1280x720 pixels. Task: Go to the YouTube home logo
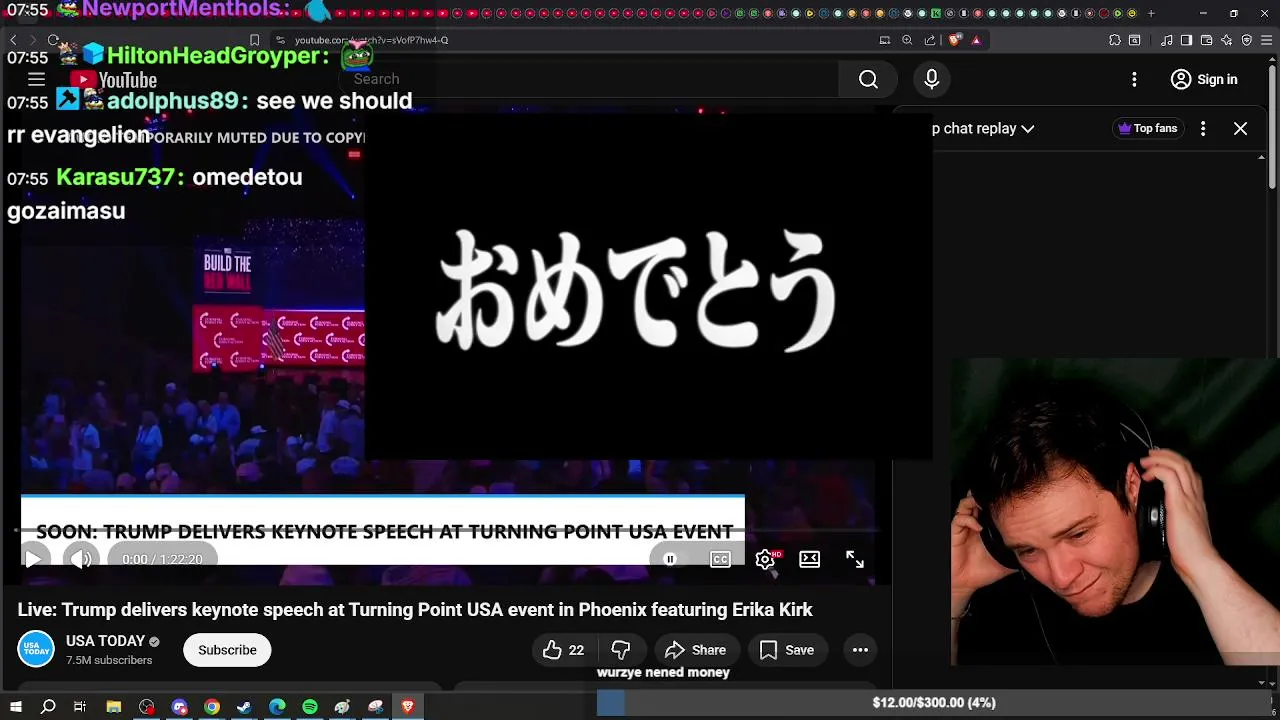113,80
